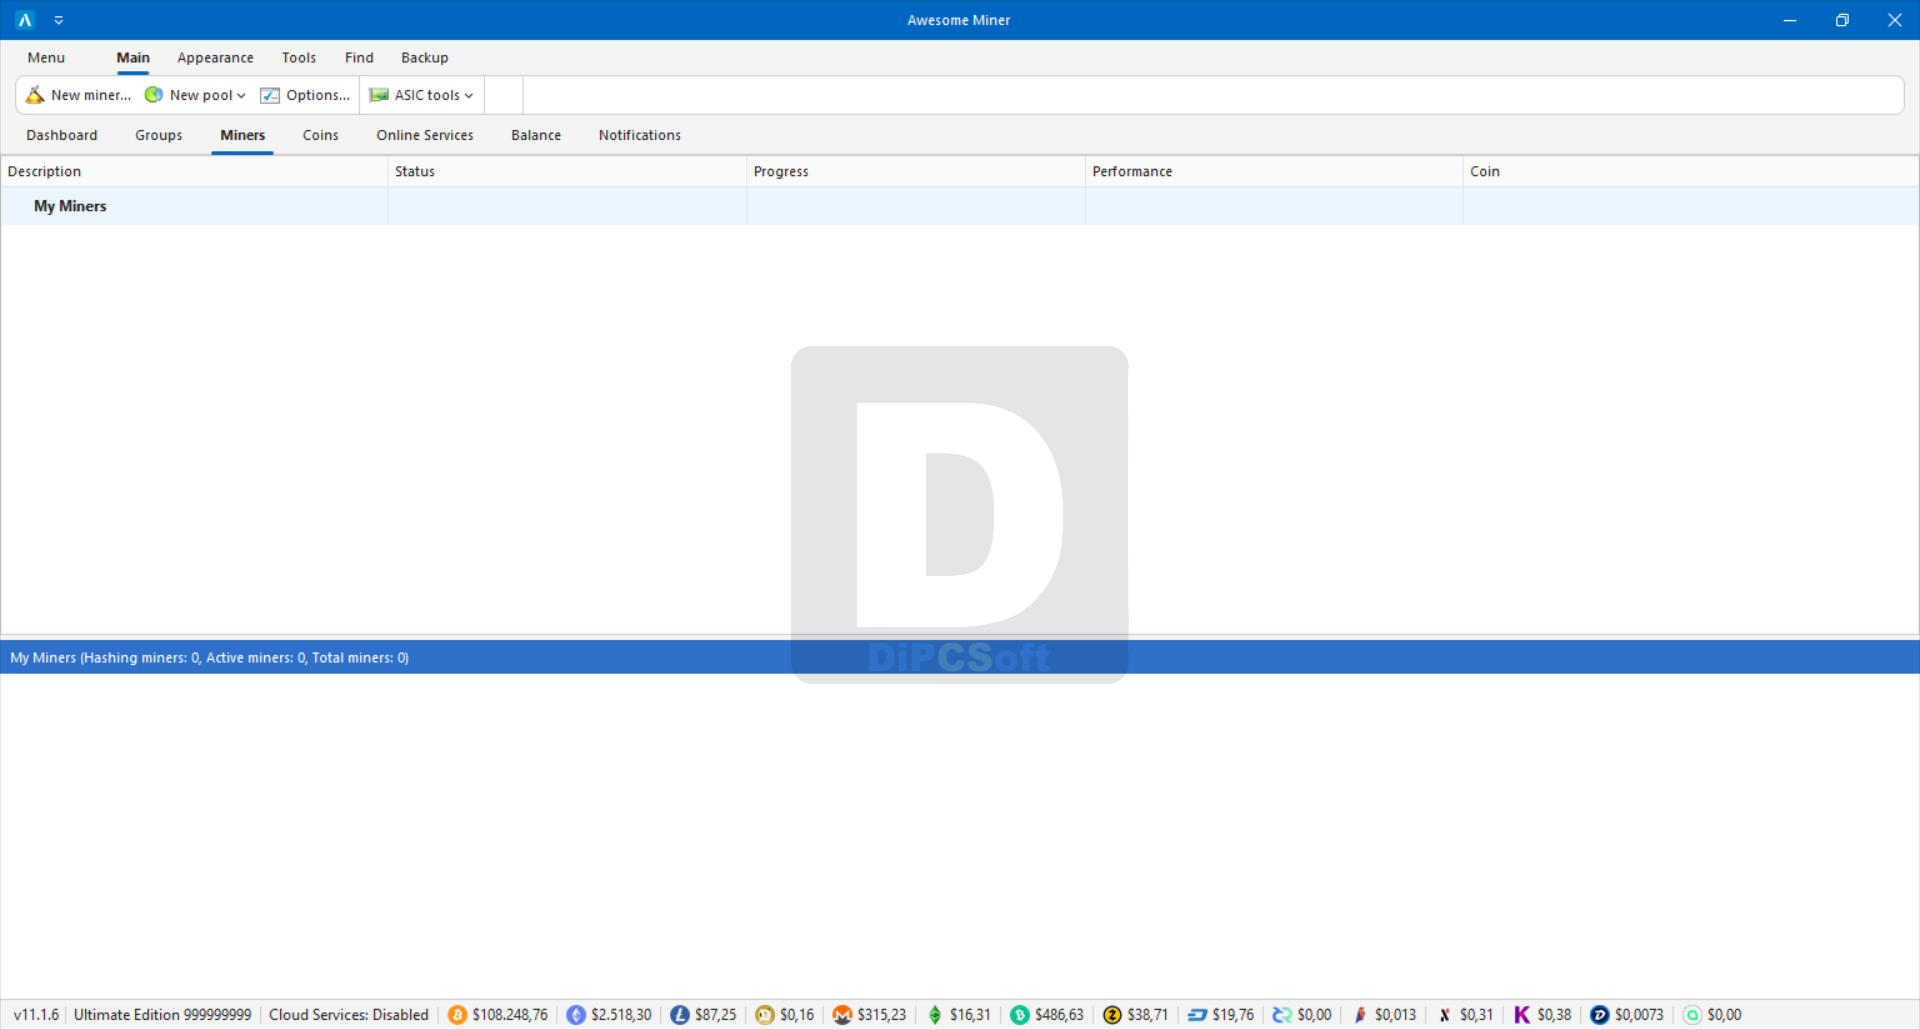This screenshot has width=1920, height=1030.
Task: Sort by the Description column header
Action: (x=194, y=172)
